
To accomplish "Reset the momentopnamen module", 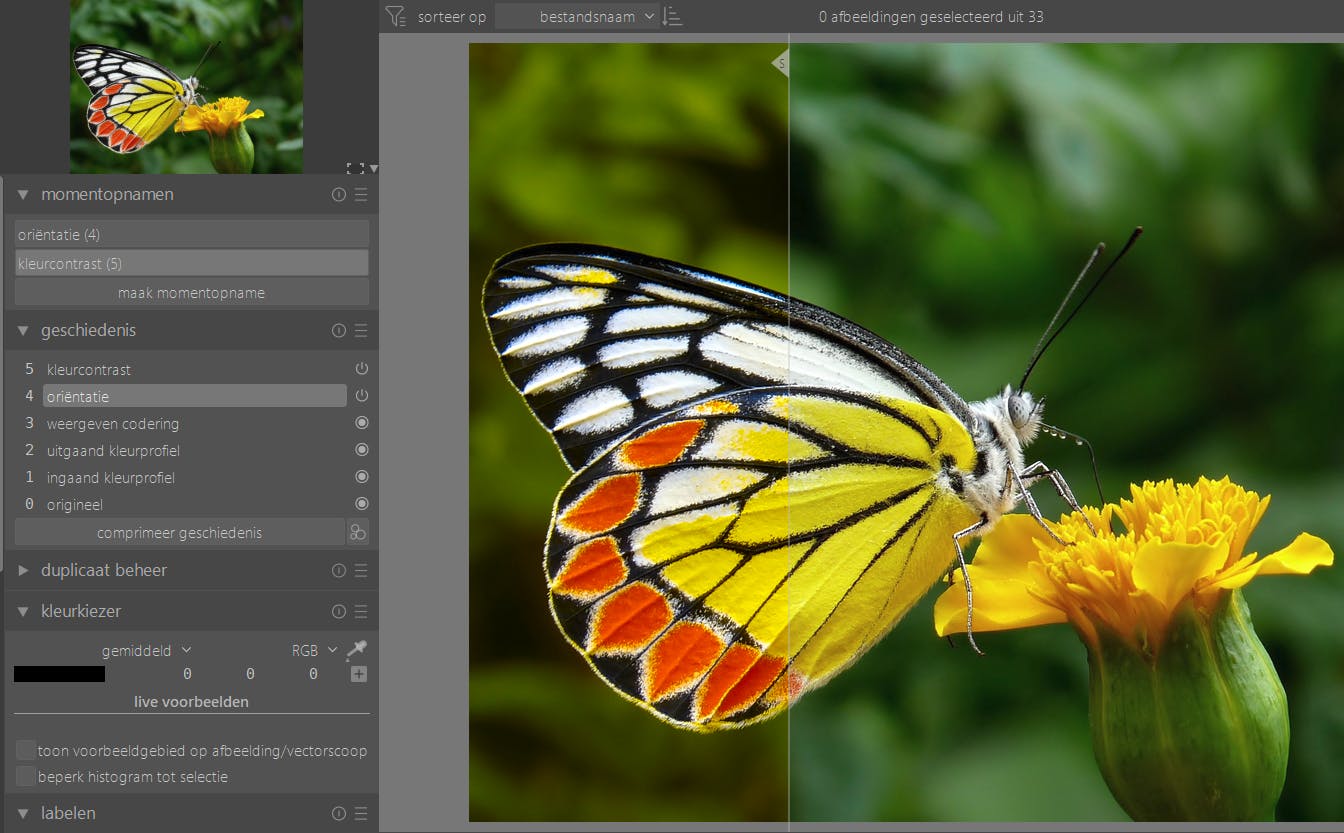I will pos(339,195).
